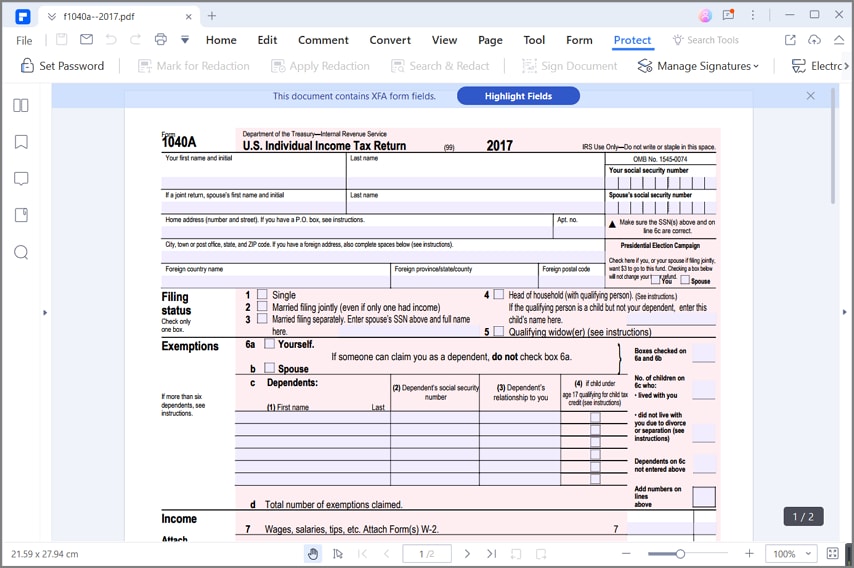854x568 pixels.
Task: Open the more options vertical dots menu
Action: (x=753, y=15)
